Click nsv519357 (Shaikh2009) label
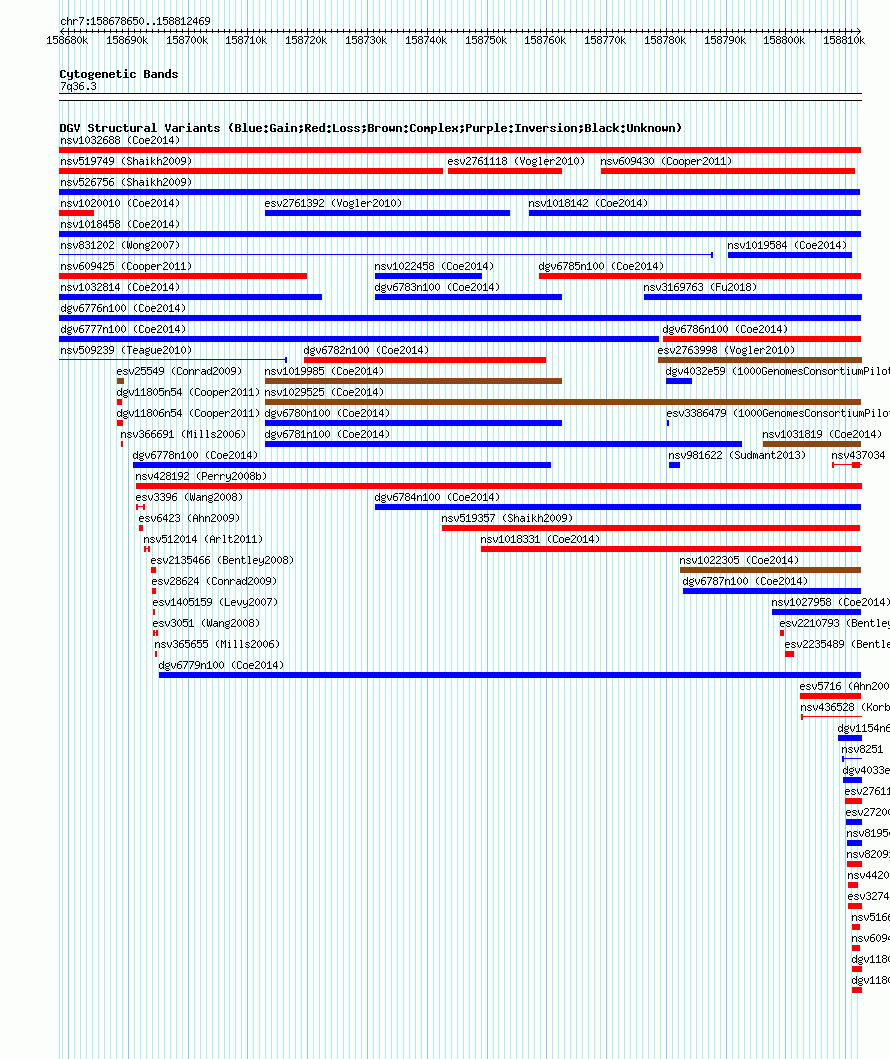Screen dimensions: 890x1059 507,517
